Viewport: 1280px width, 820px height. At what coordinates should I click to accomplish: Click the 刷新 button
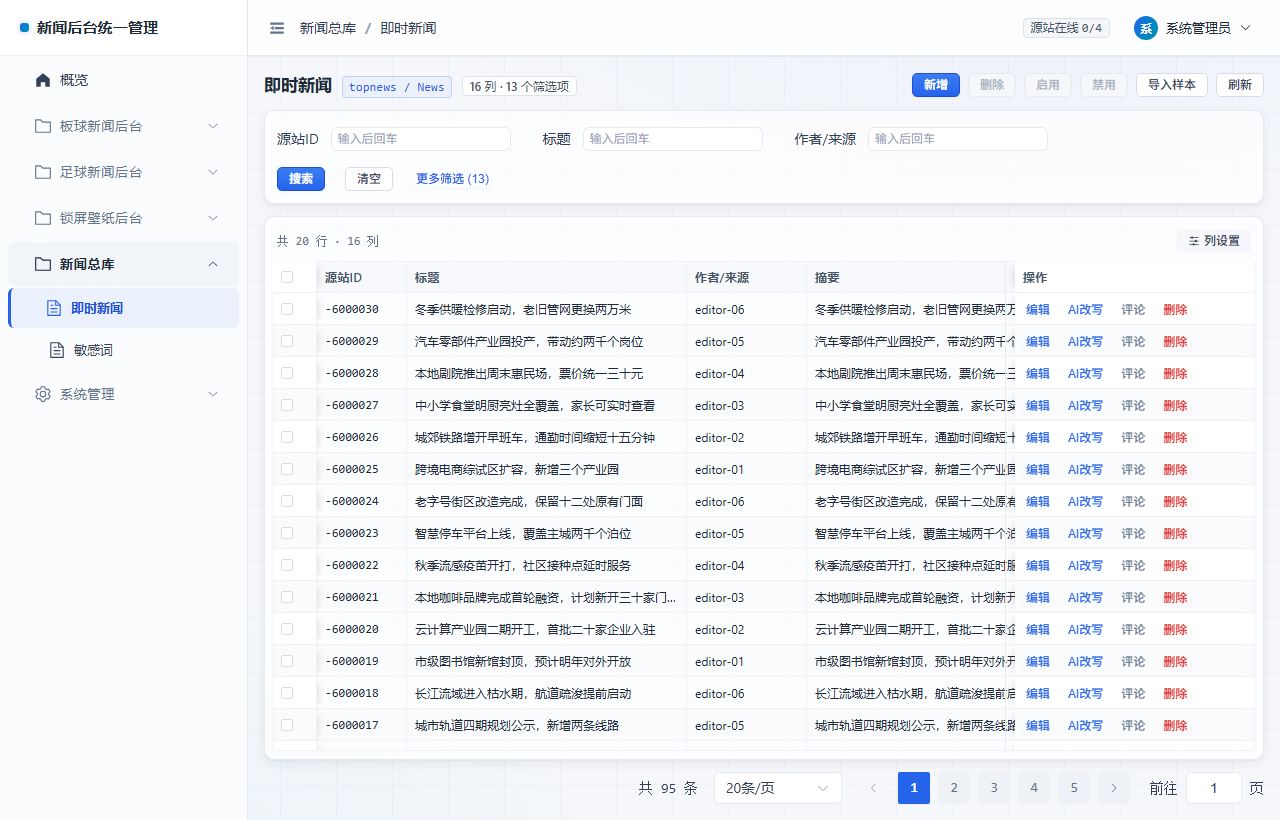click(x=1240, y=85)
